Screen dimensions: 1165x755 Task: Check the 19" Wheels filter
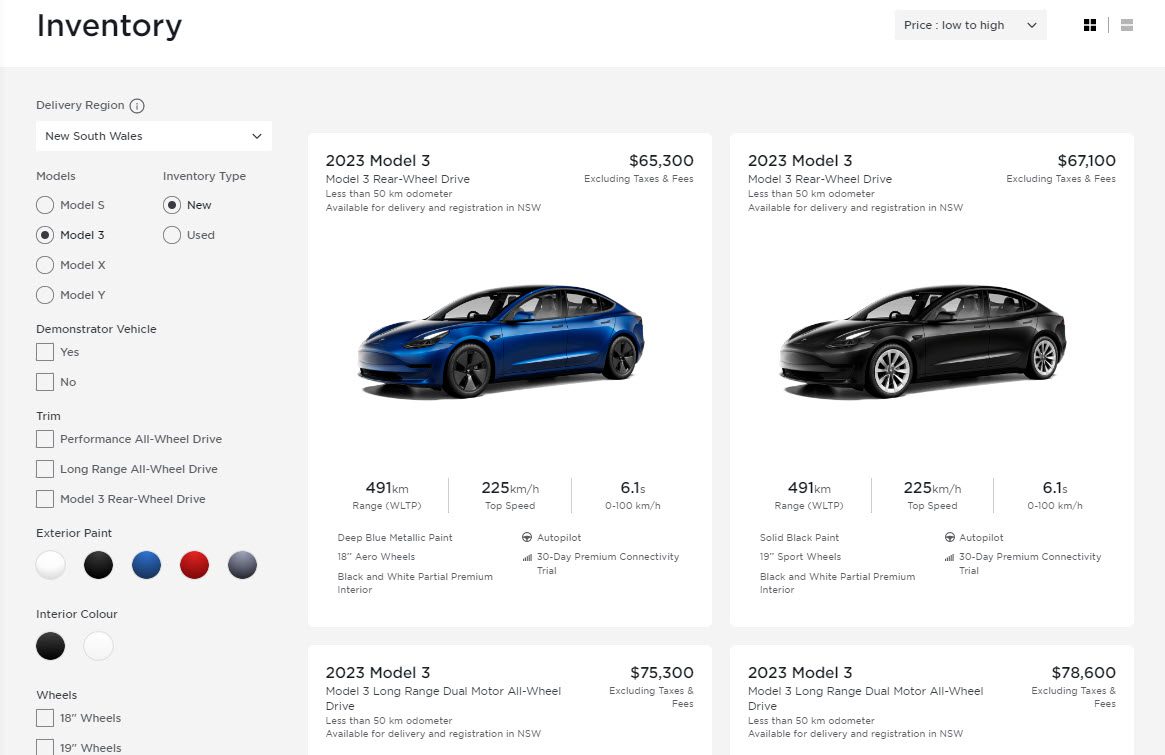[x=44, y=747]
